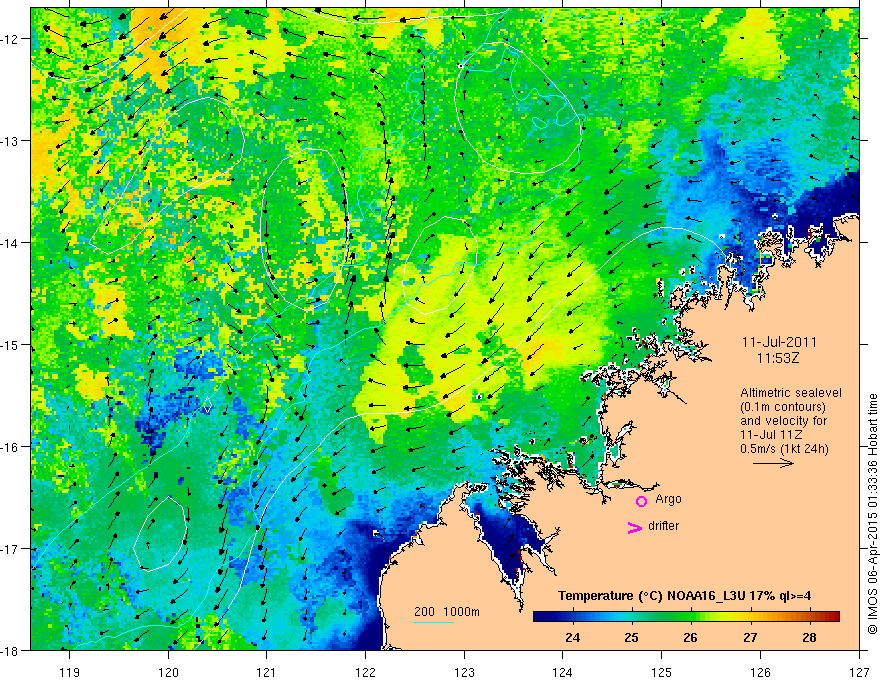Screen dimensions: 880x680
Task: Click the latitude axis label -13
Action: pyautogui.click(x=11, y=141)
